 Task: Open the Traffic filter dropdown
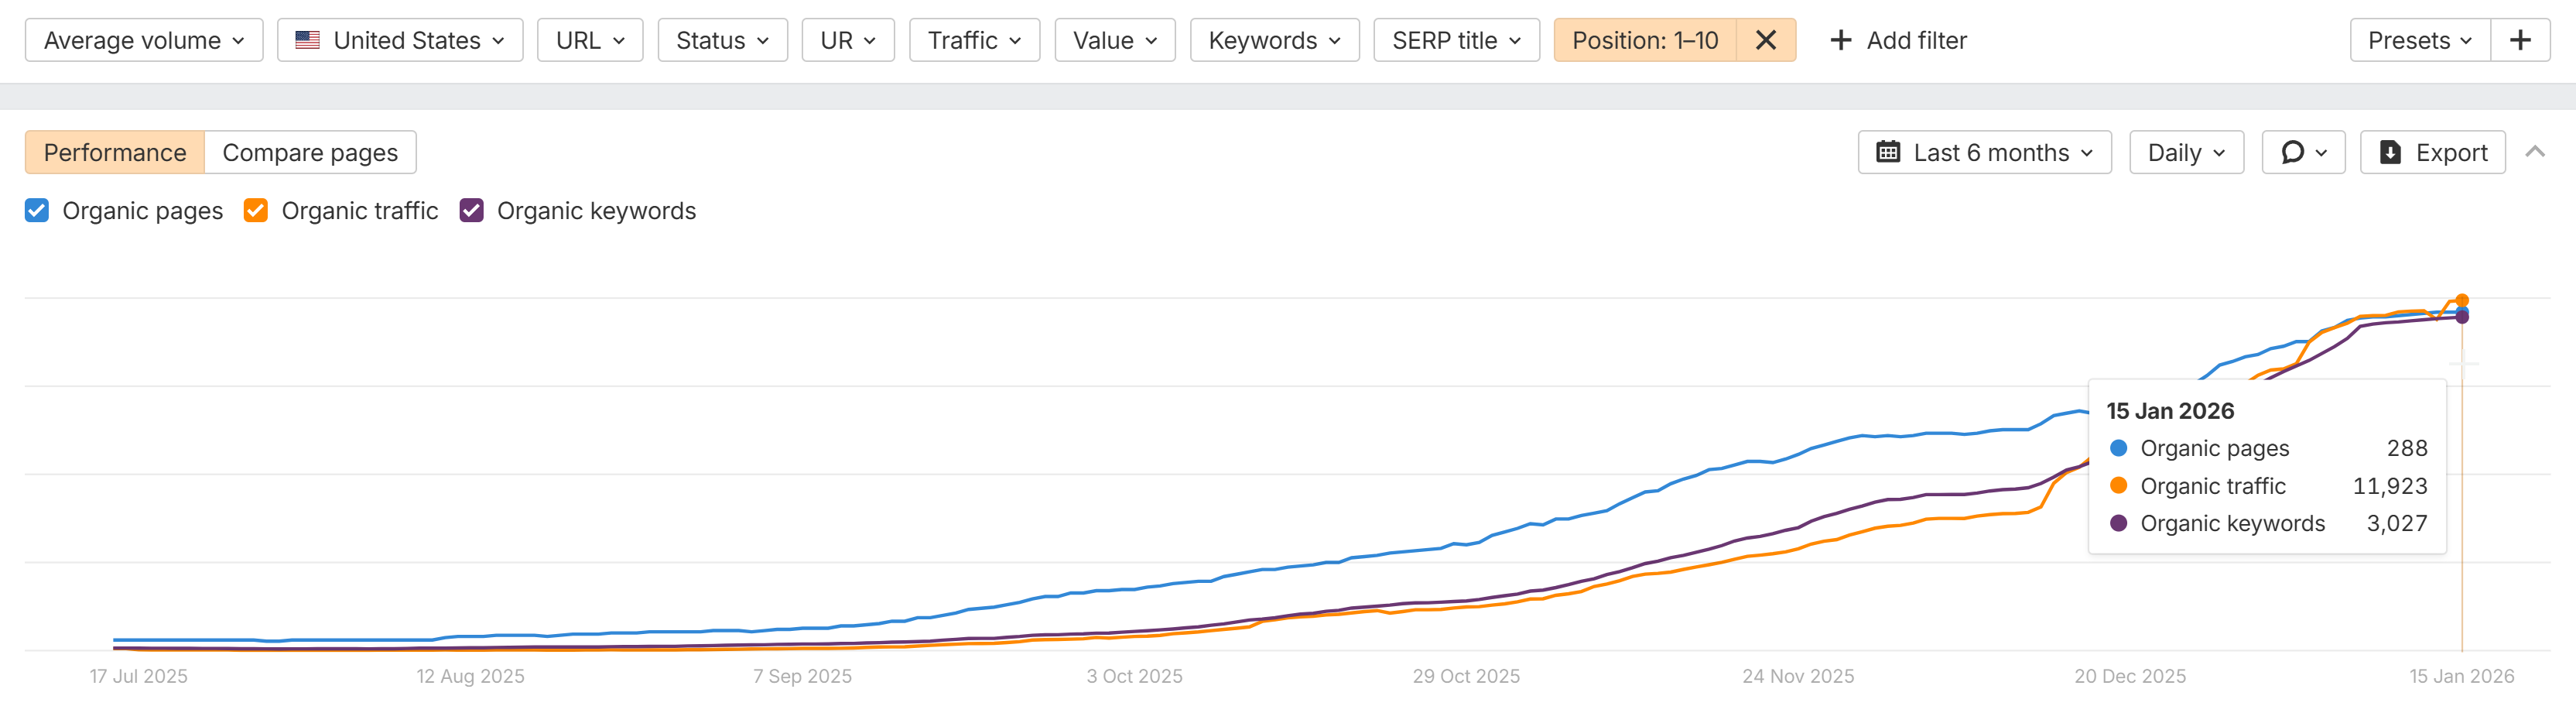974,41
